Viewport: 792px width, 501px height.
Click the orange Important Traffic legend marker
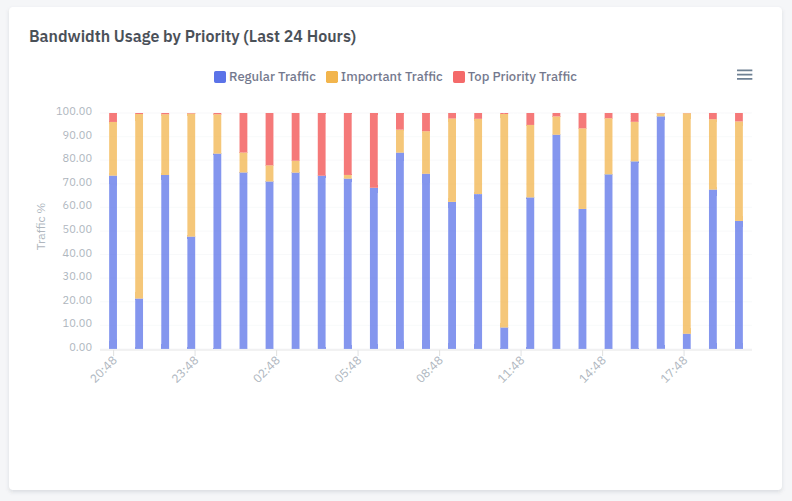(332, 77)
